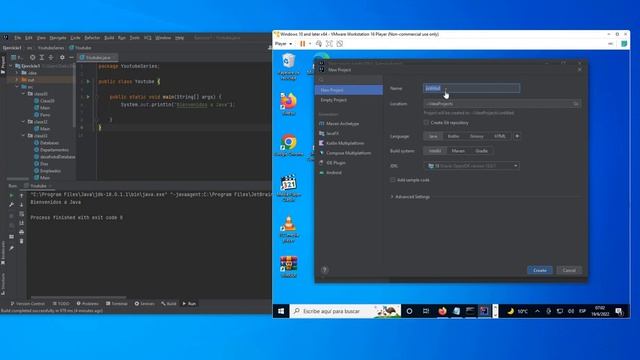Screen dimensions: 640x360
Task: Open Terminal tool window tab
Action: coord(117,304)
